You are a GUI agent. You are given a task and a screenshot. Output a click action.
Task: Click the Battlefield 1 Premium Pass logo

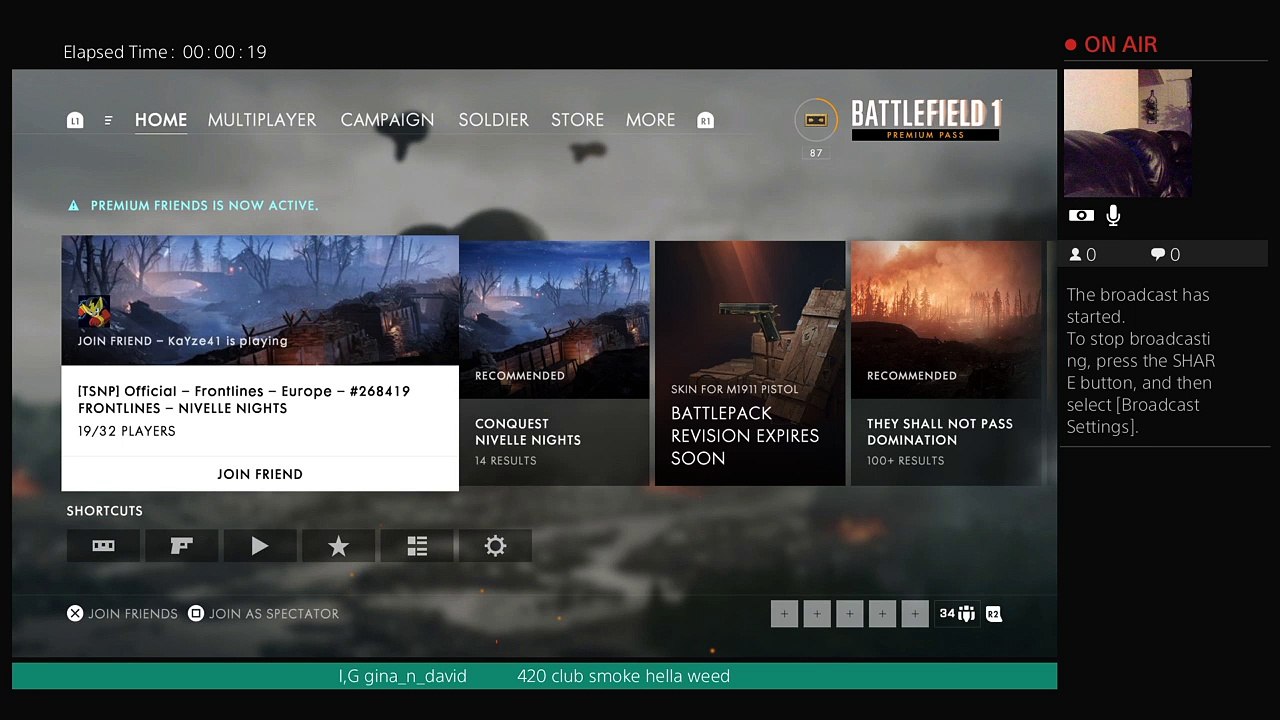926,120
